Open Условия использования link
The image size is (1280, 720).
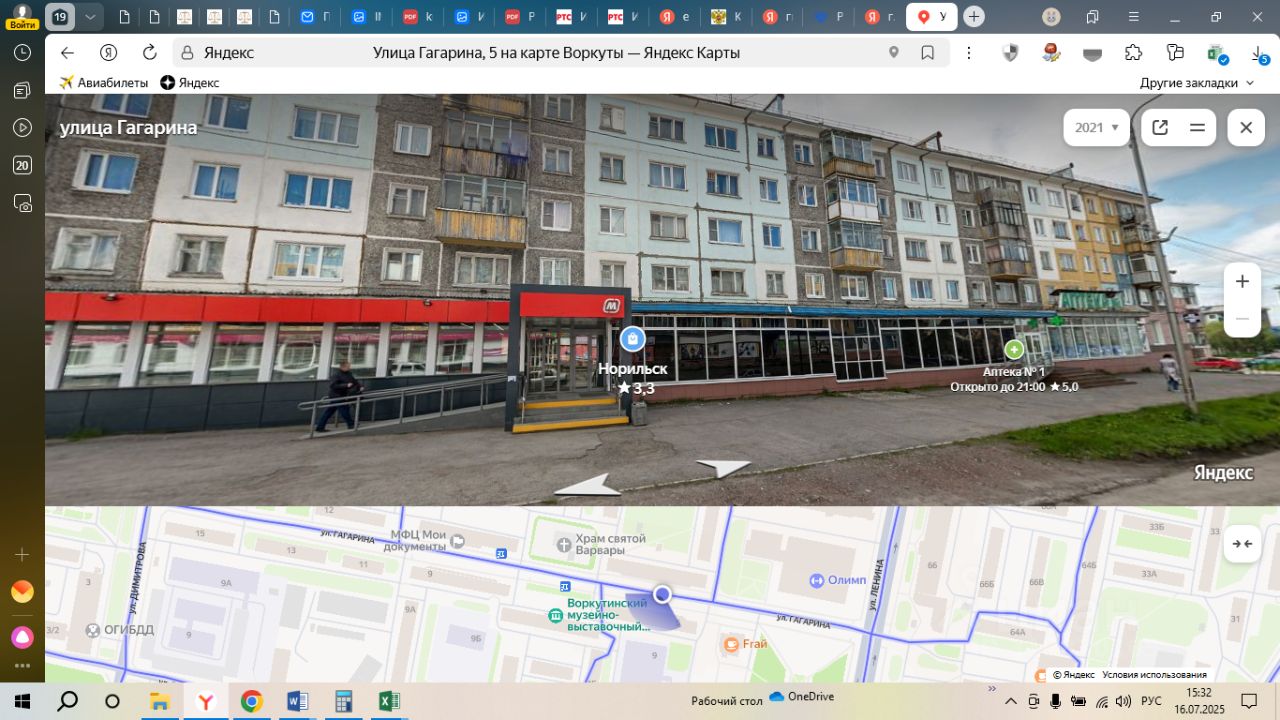[x=1154, y=675]
